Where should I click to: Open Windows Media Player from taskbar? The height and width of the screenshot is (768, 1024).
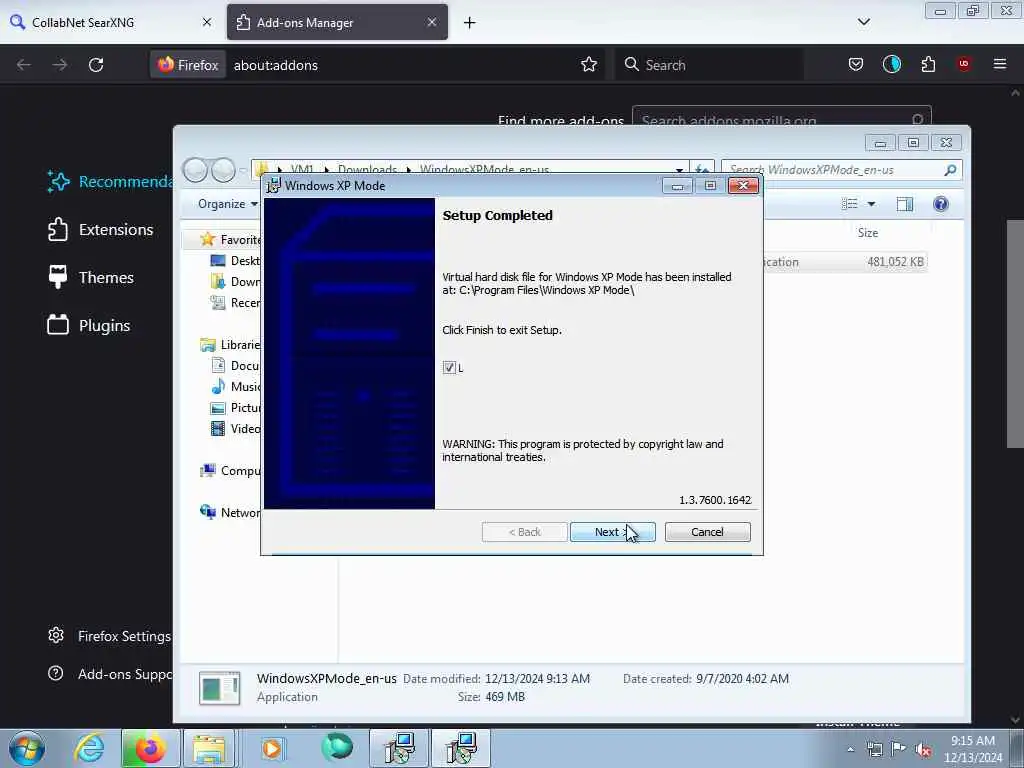272,748
